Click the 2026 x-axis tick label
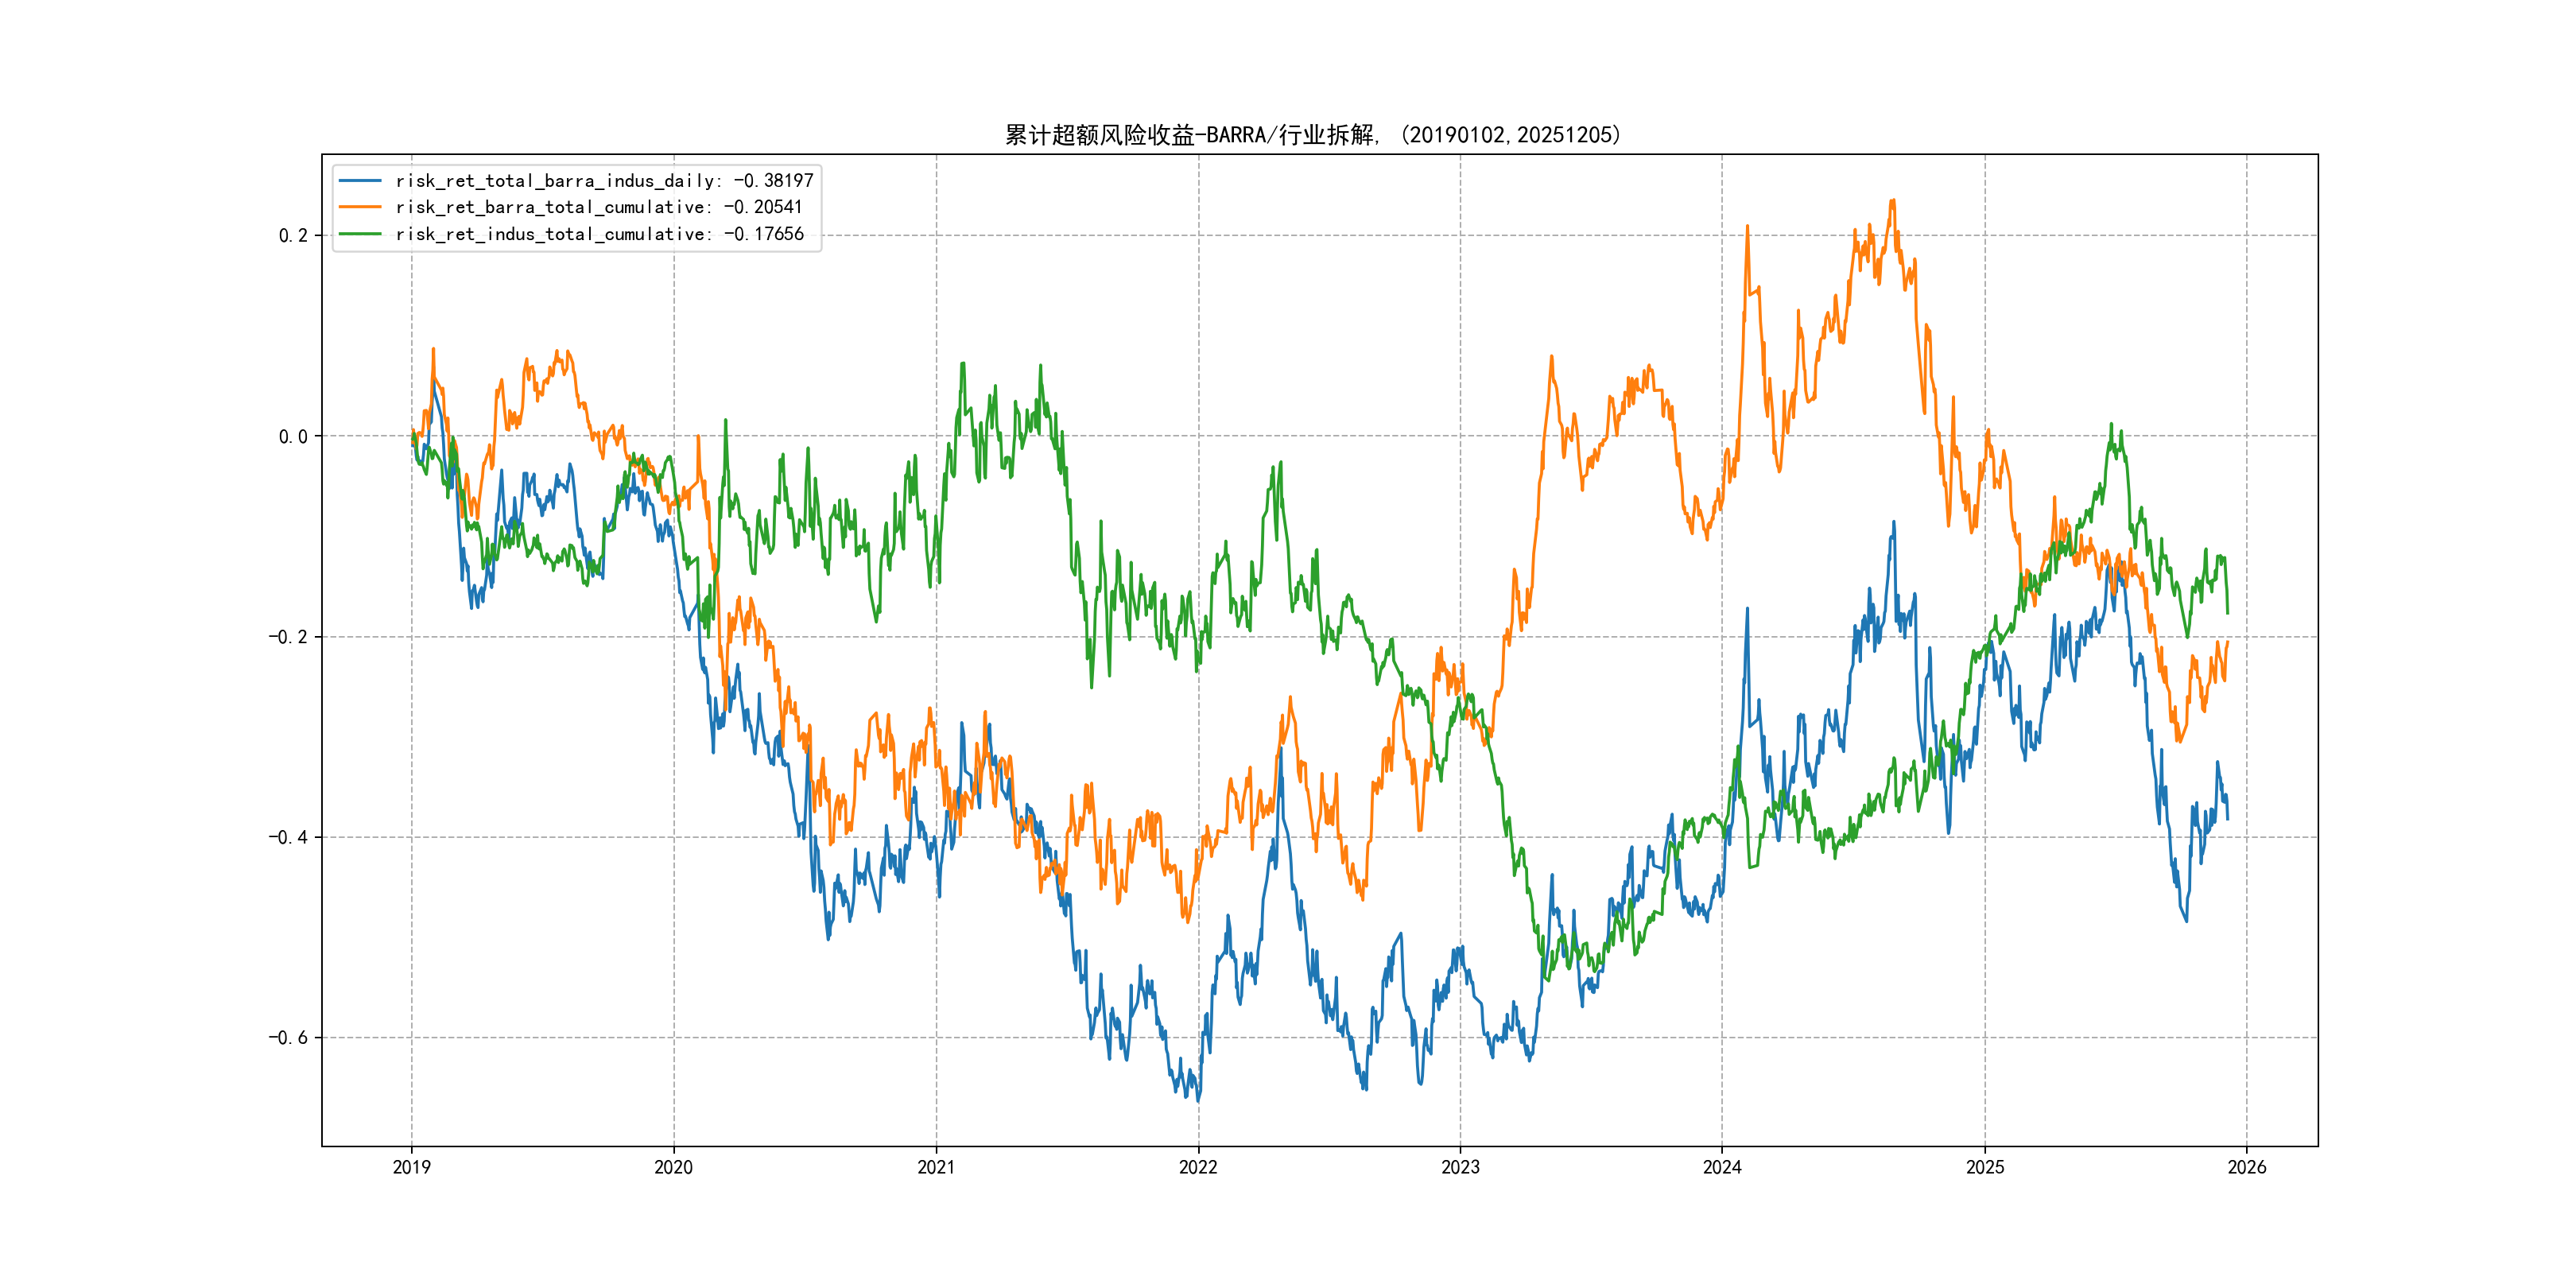 click(2247, 1167)
